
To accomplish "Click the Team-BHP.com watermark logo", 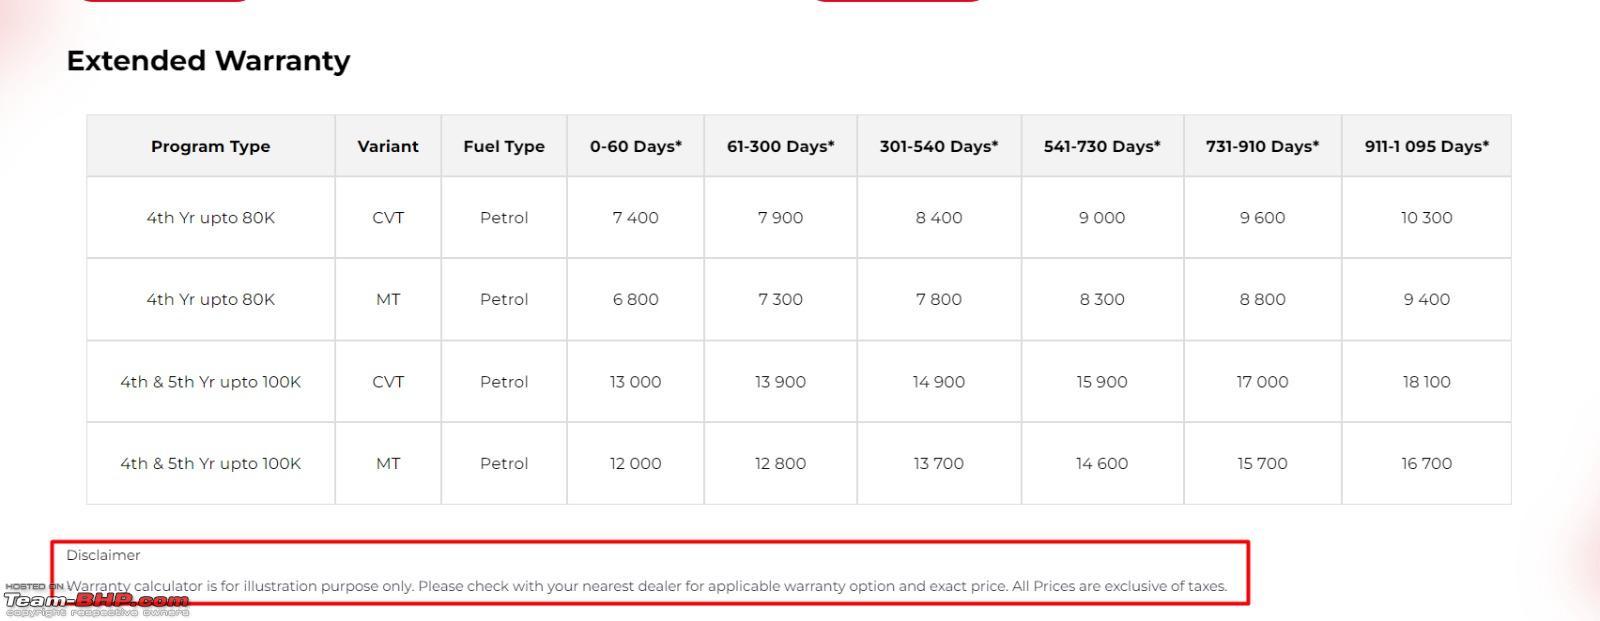I will 96,600.
